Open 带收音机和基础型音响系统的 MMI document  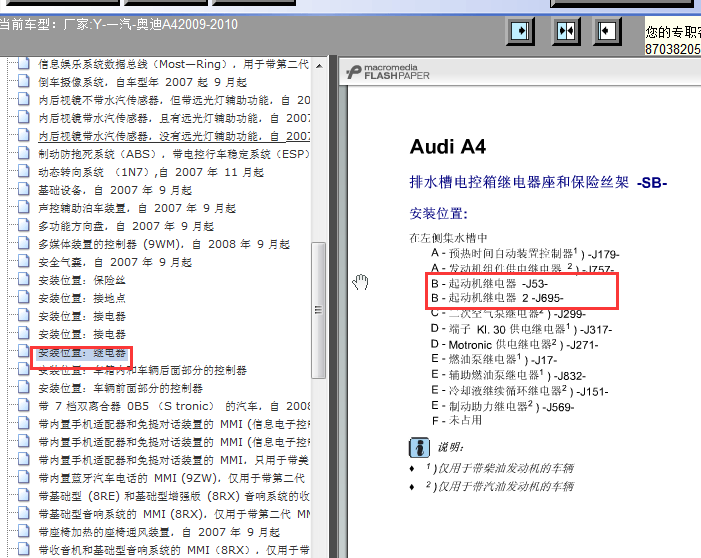[174, 550]
